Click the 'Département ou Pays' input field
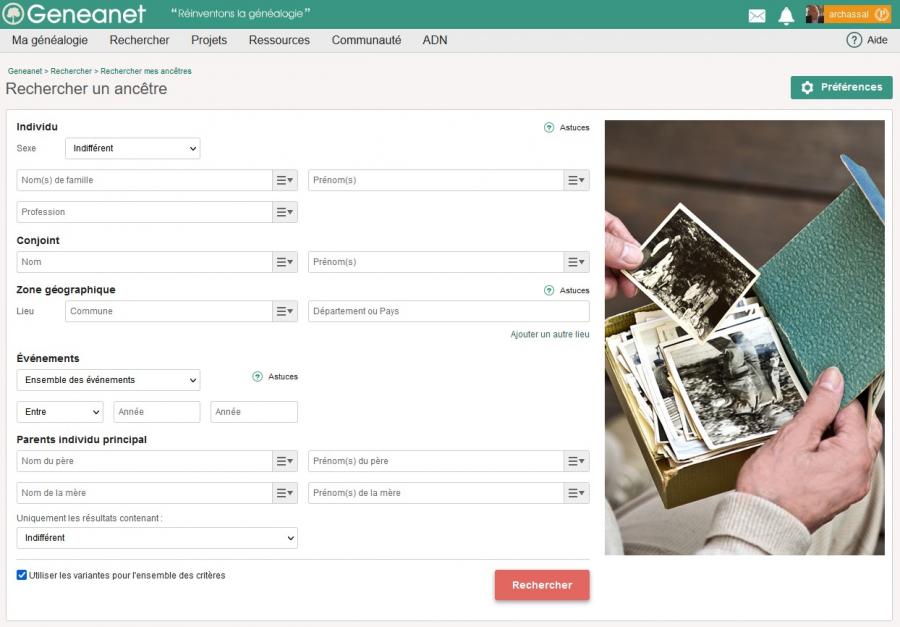900x627 pixels. pyautogui.click(x=449, y=311)
